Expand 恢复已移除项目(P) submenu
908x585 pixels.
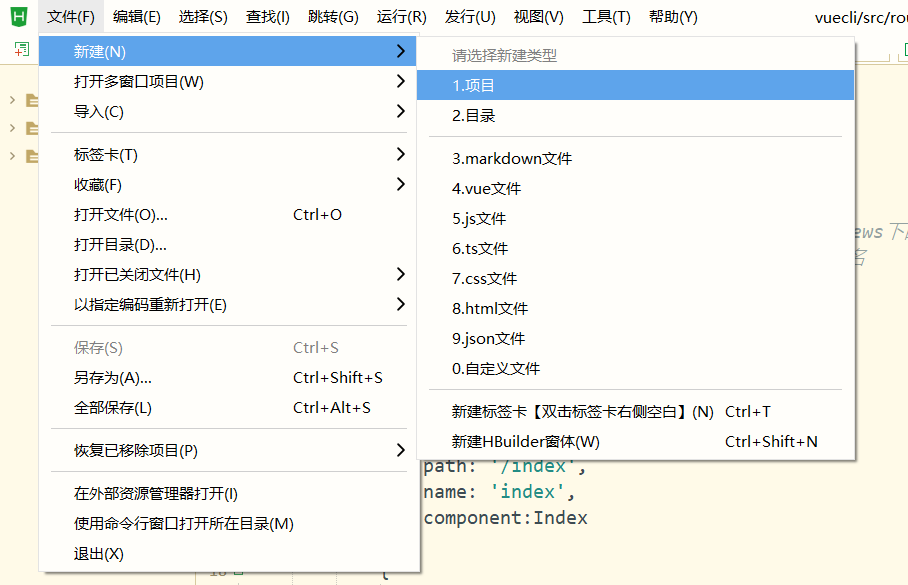click(x=228, y=451)
